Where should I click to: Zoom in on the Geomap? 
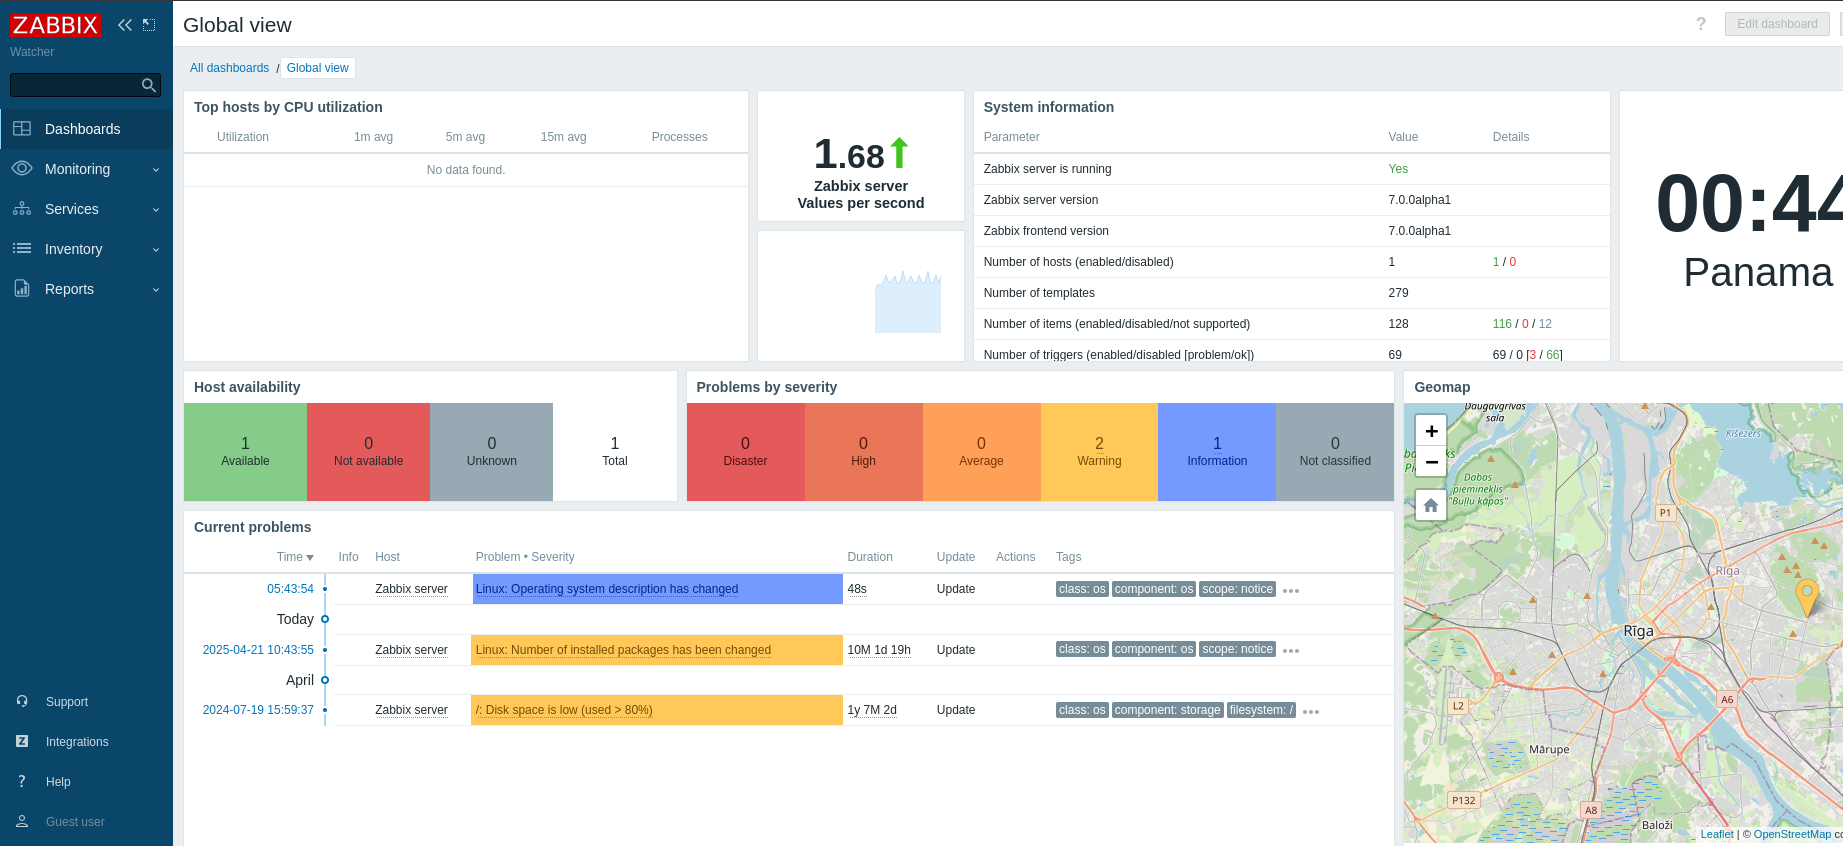pos(1431,431)
